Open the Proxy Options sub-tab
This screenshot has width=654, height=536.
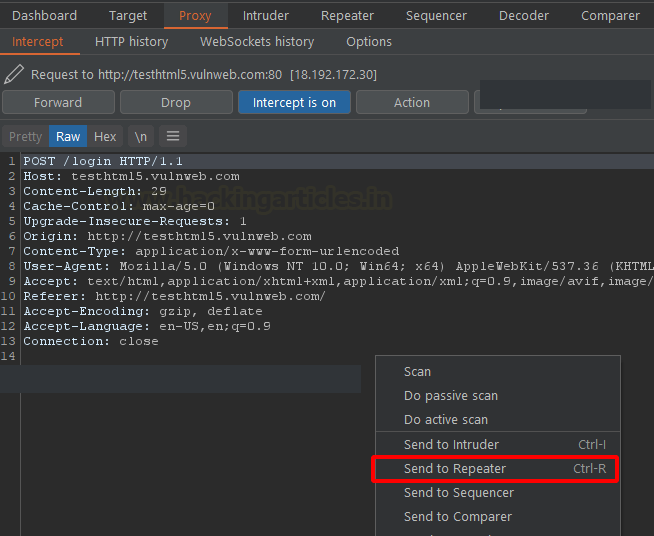click(369, 42)
